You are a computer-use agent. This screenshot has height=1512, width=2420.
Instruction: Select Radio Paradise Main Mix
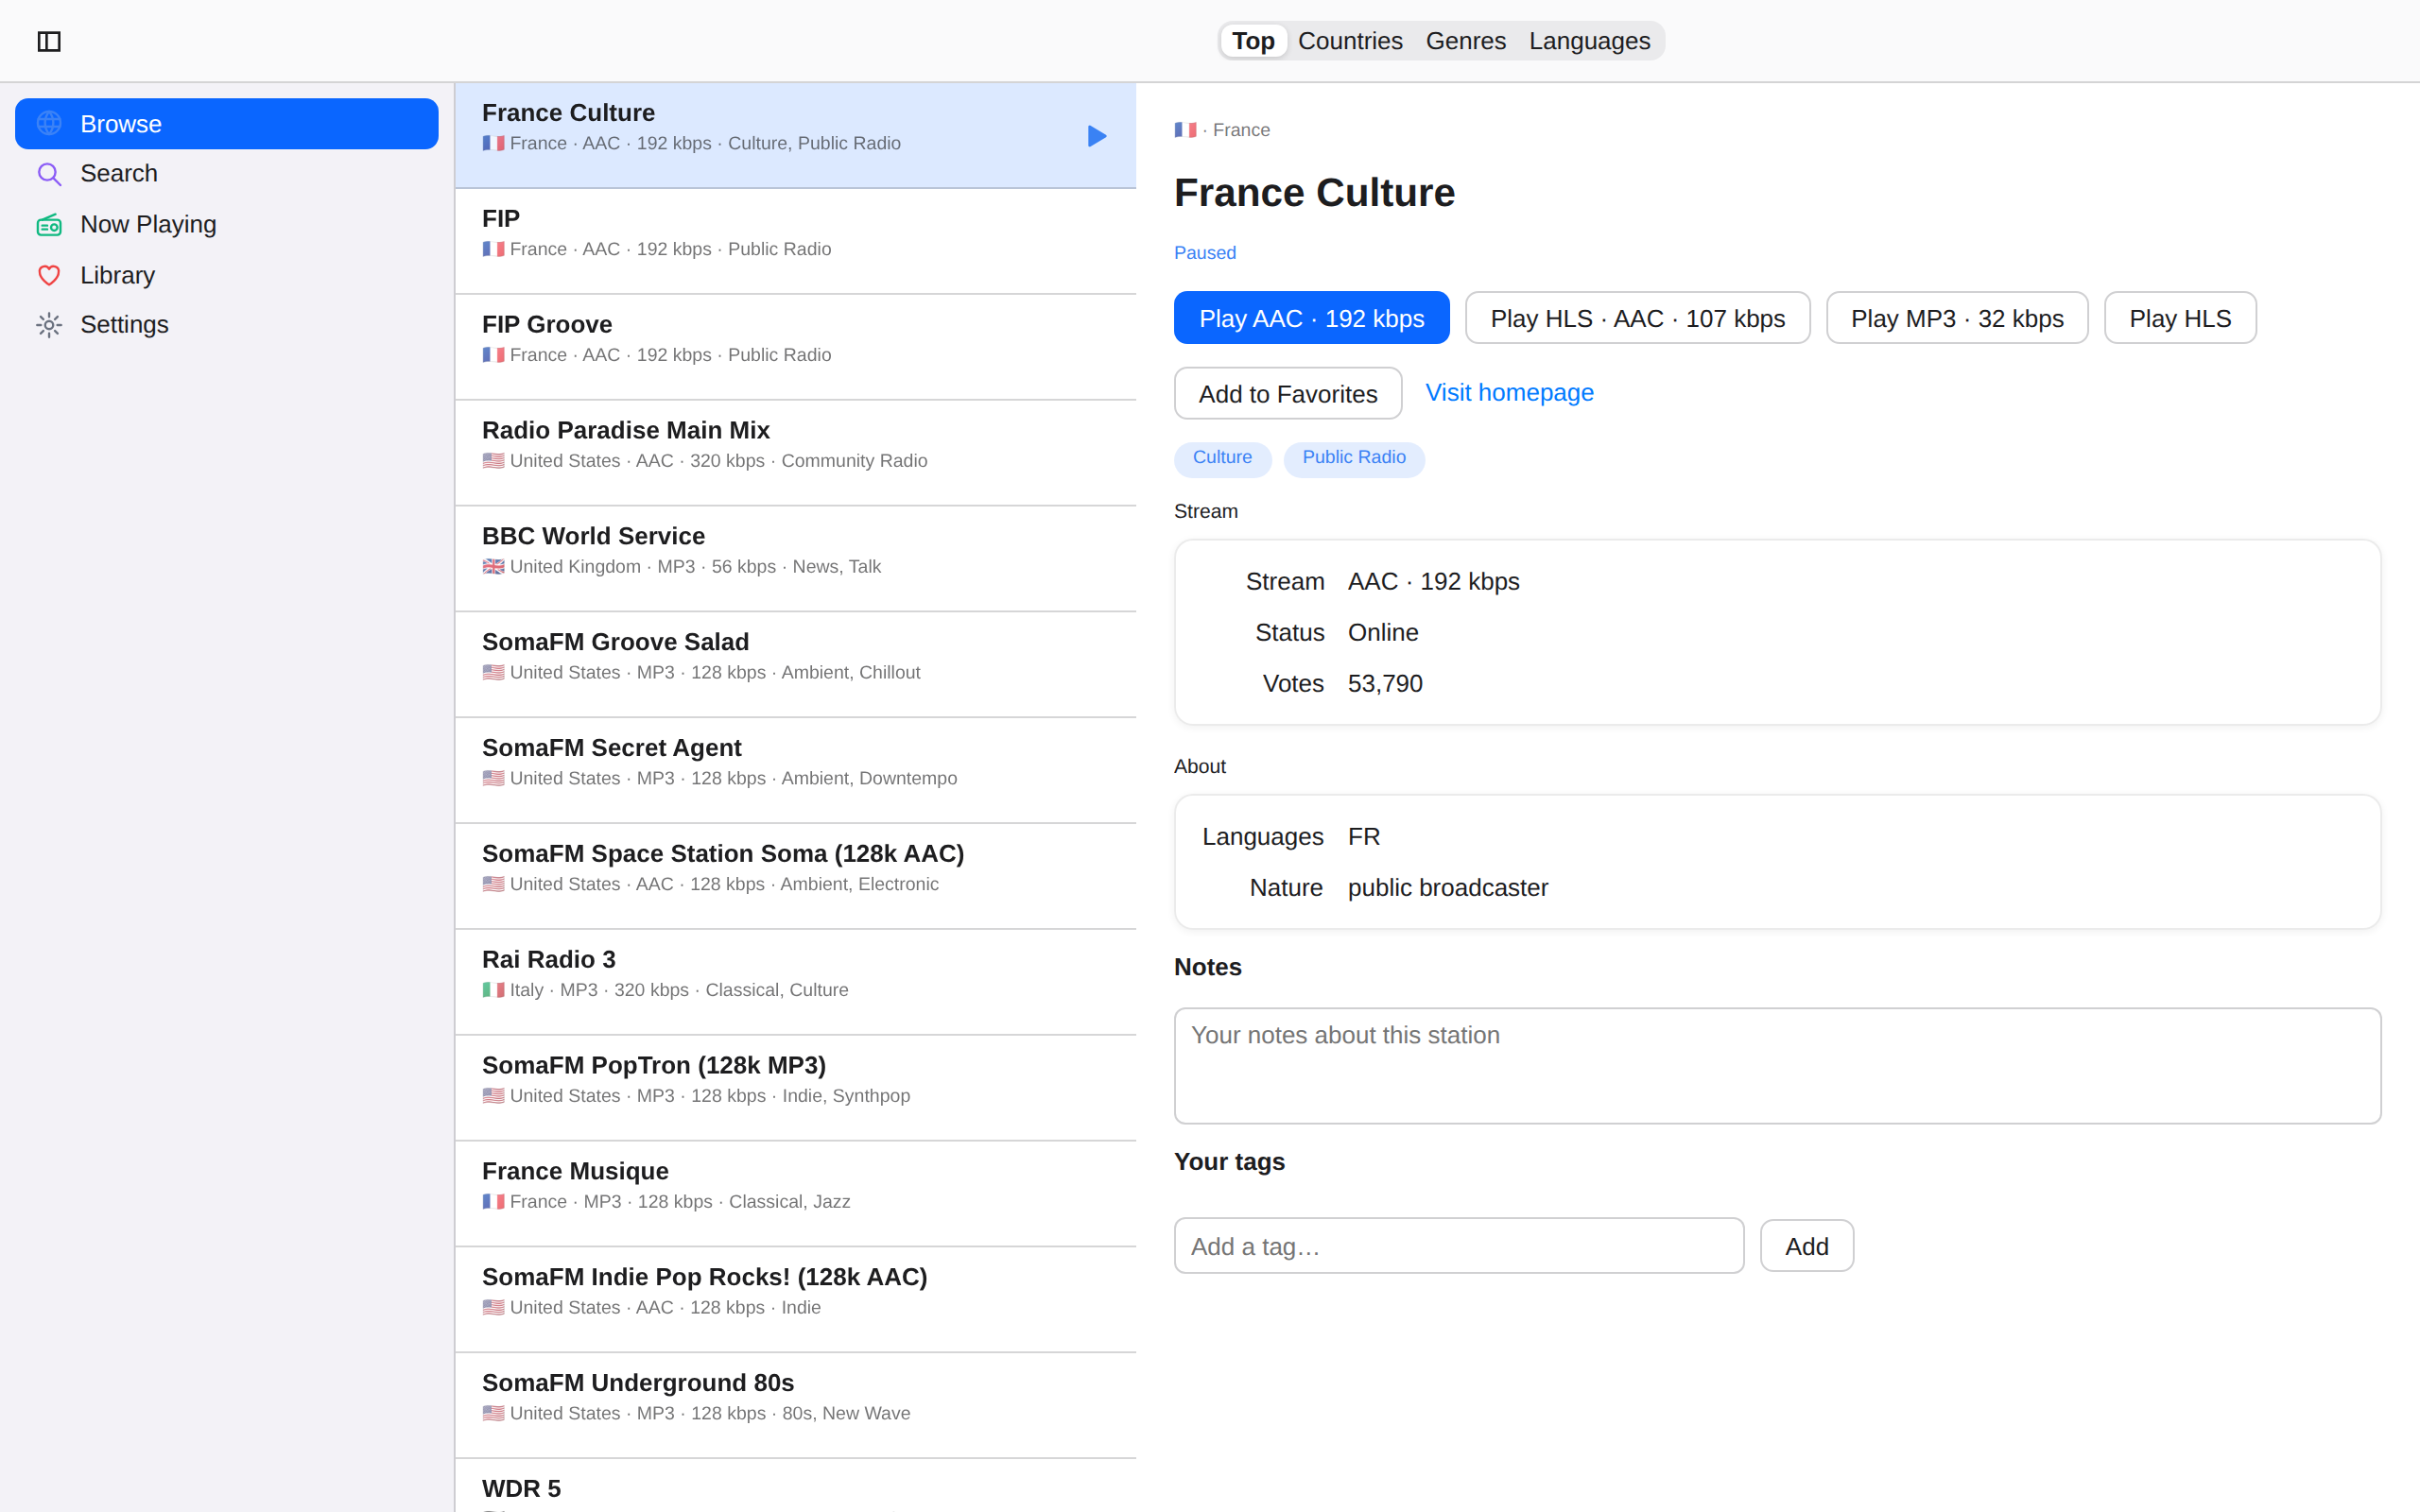point(795,453)
